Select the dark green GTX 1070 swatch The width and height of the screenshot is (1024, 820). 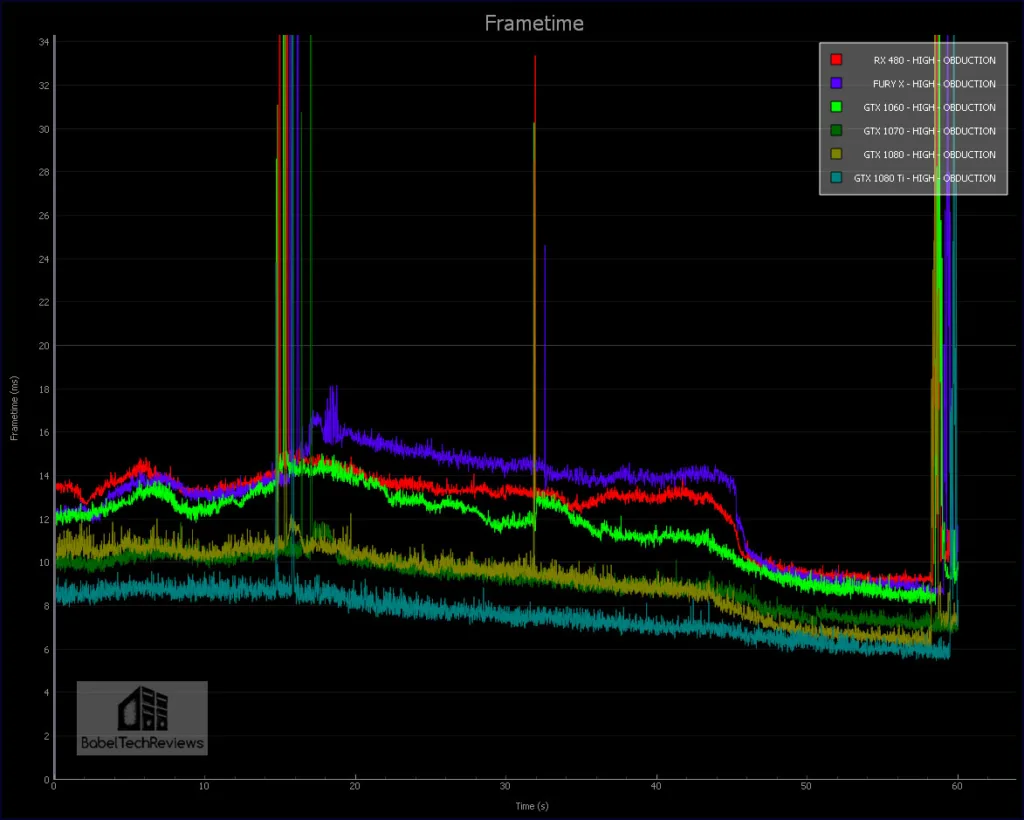pos(836,131)
